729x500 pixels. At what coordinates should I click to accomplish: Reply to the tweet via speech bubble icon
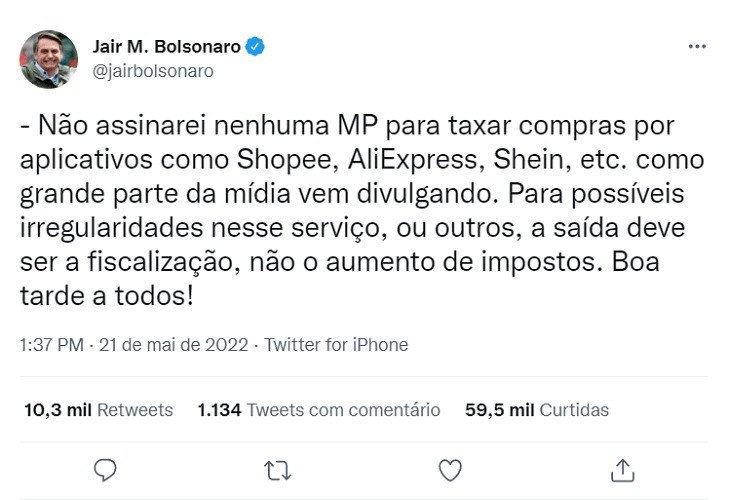click(105, 469)
